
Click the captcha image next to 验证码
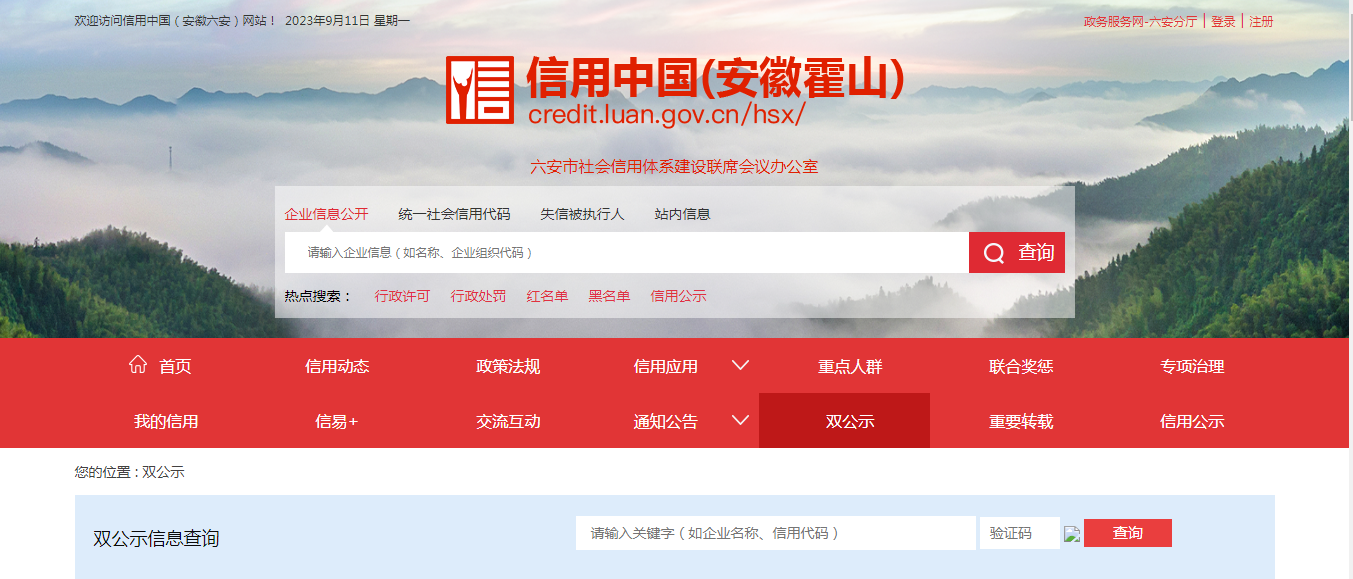[x=1072, y=534]
